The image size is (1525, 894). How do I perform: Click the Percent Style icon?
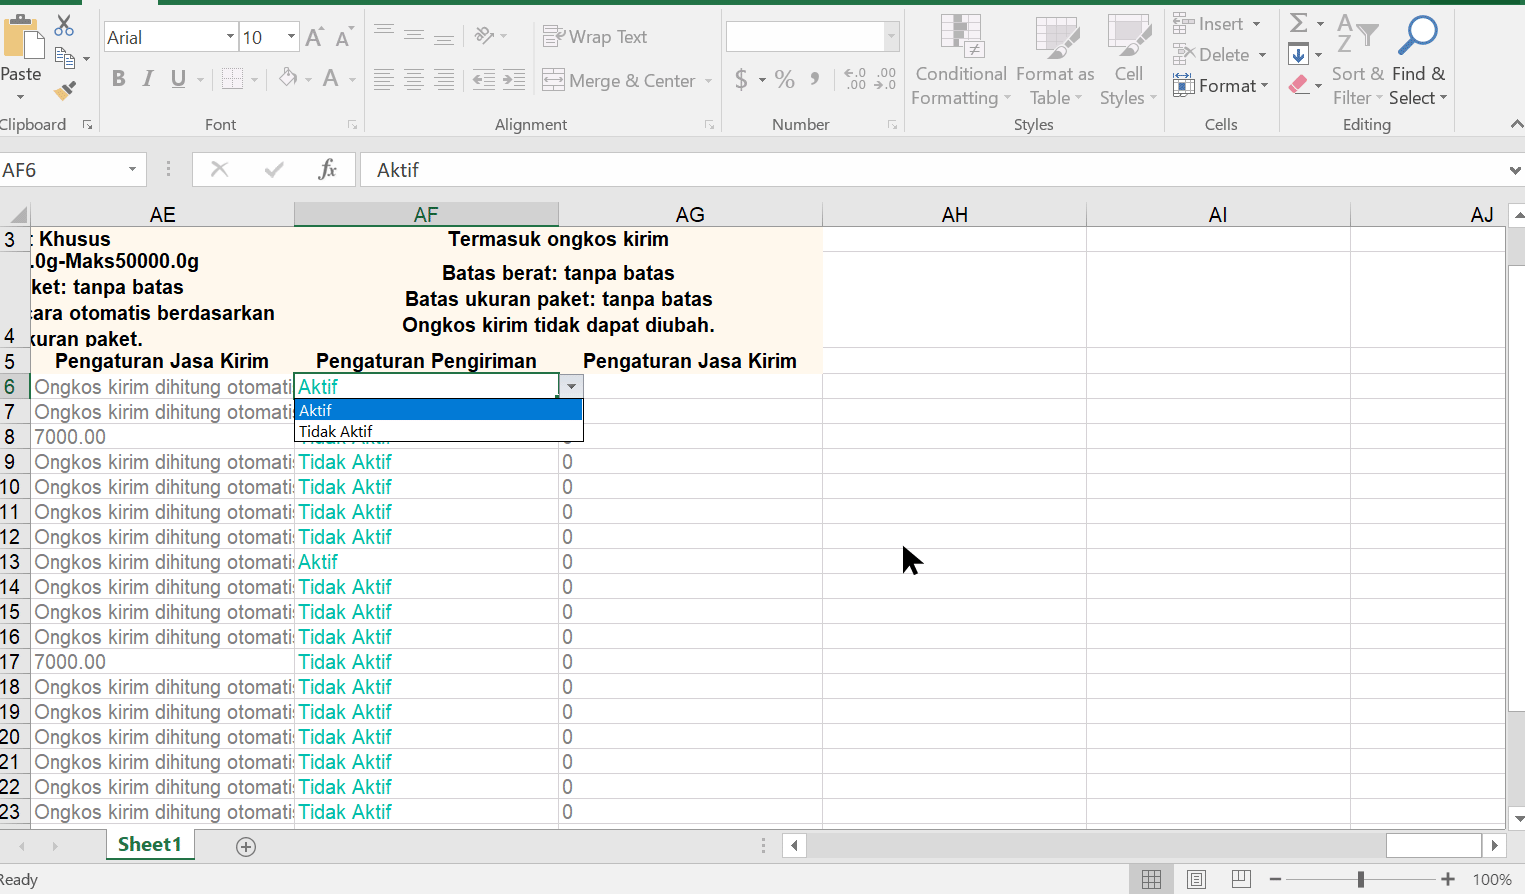[x=785, y=80]
